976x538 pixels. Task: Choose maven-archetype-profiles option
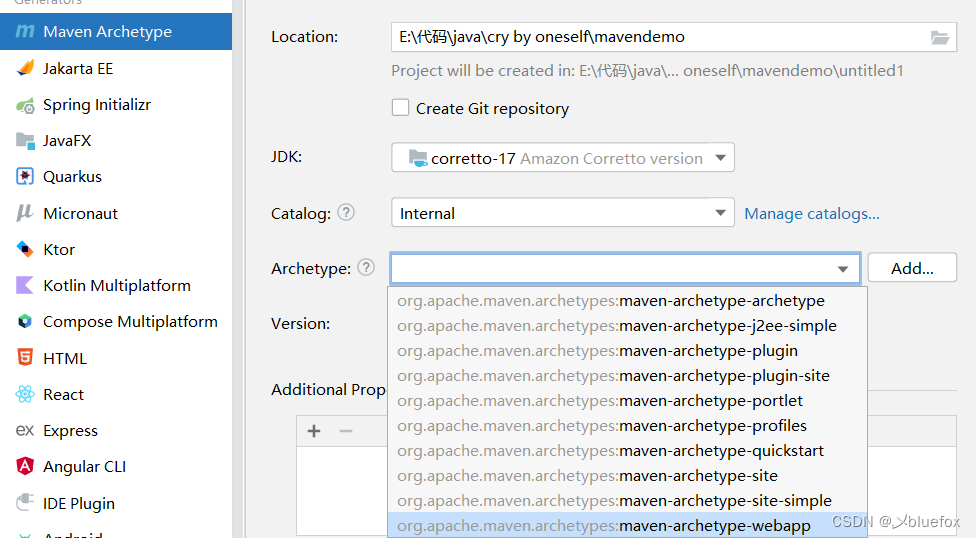pos(627,425)
